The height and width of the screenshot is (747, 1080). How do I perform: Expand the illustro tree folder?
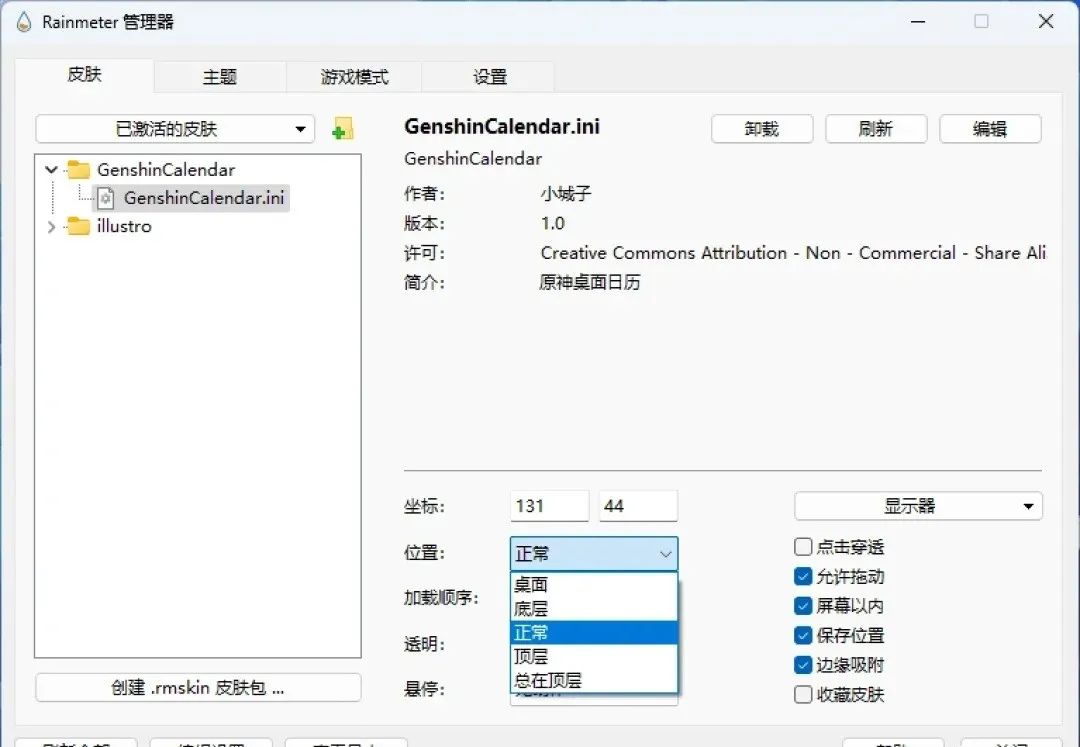(x=52, y=227)
